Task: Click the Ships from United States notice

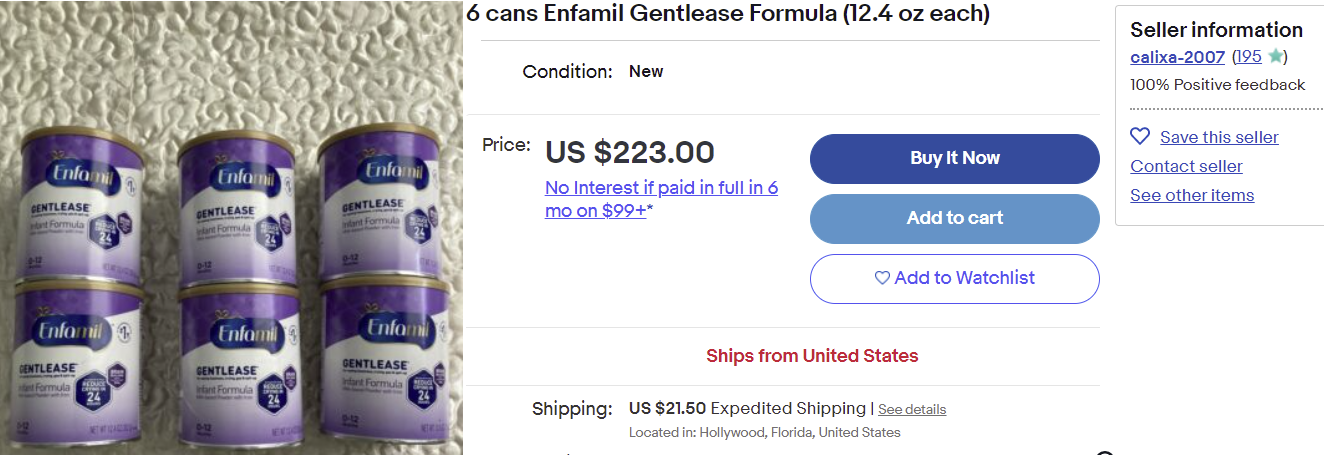Action: (812, 356)
